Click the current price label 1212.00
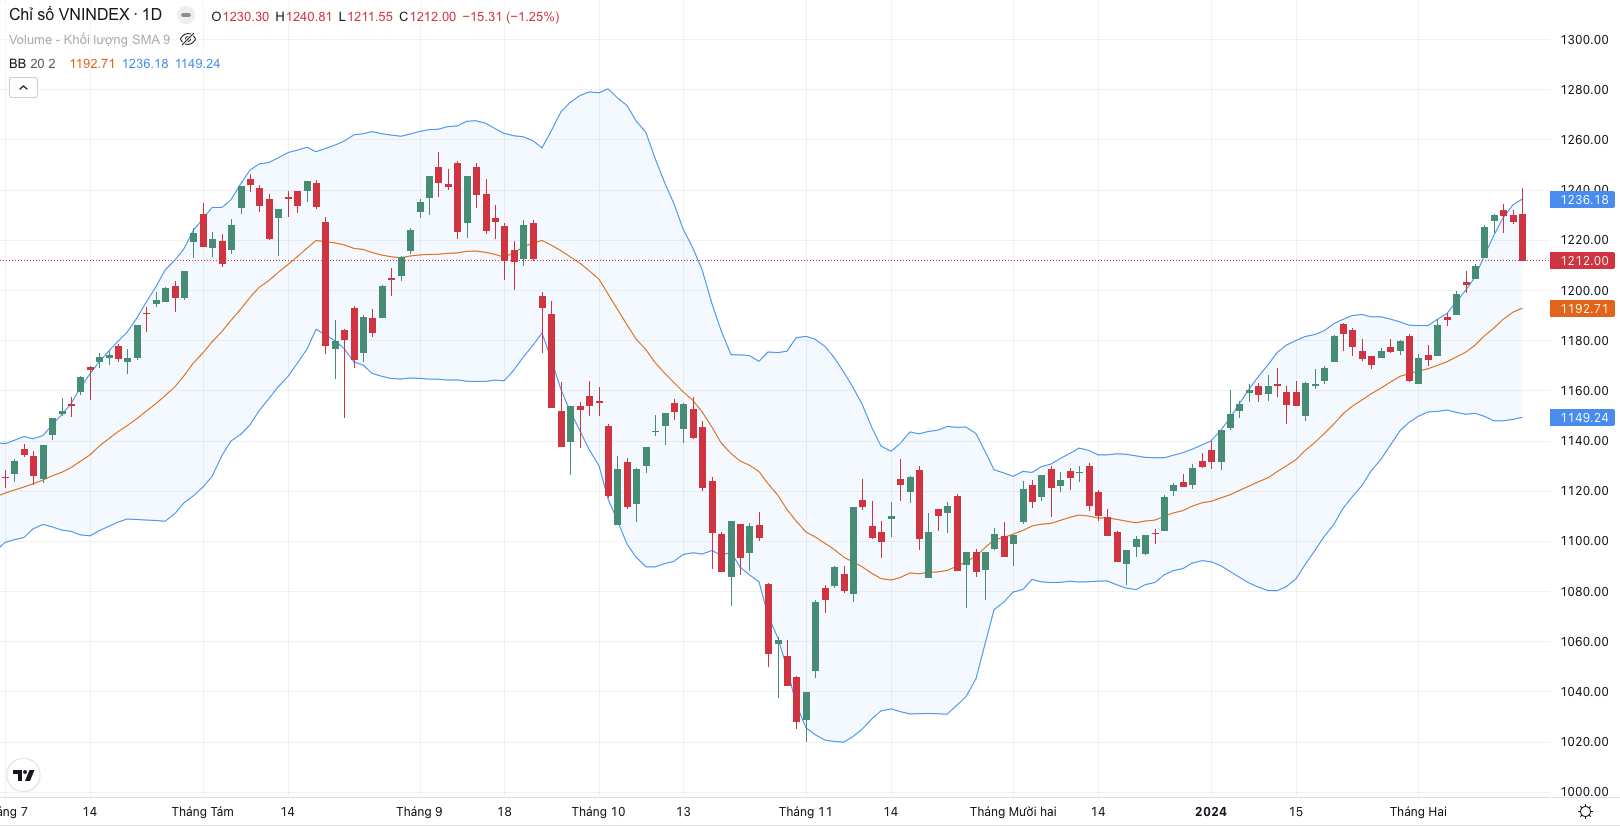 (x=1582, y=261)
